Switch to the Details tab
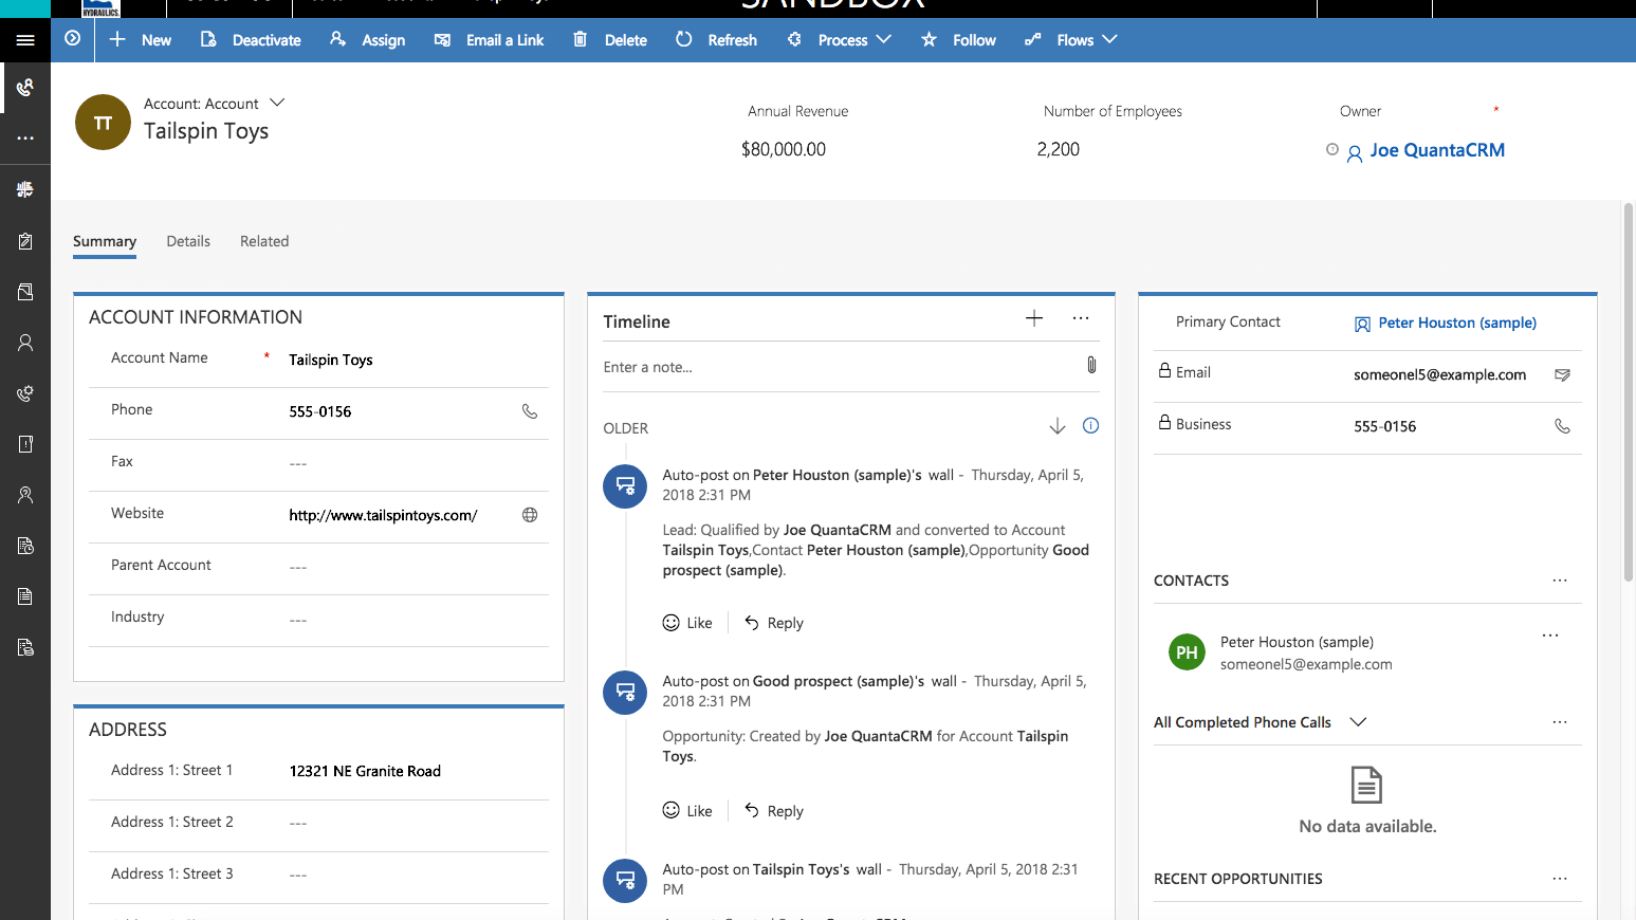 188,241
